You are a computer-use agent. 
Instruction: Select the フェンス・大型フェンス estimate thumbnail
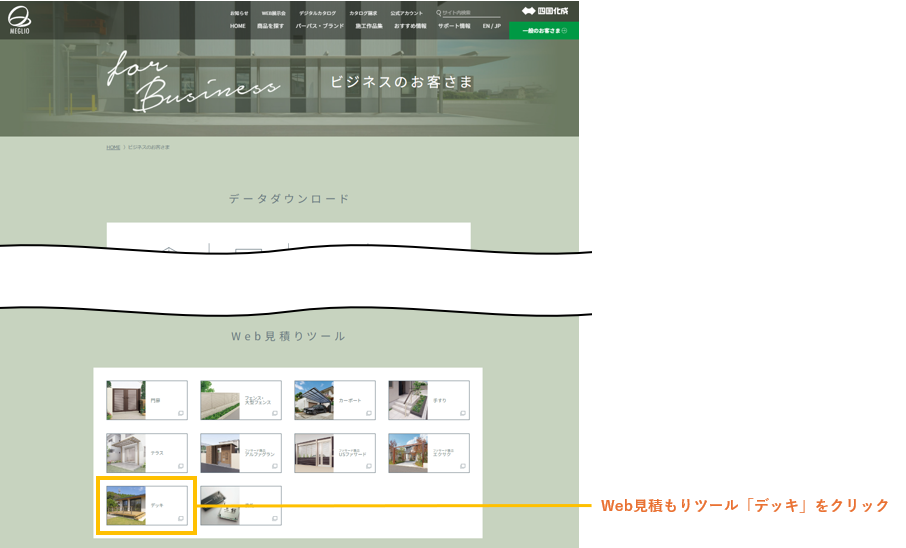(x=220, y=400)
